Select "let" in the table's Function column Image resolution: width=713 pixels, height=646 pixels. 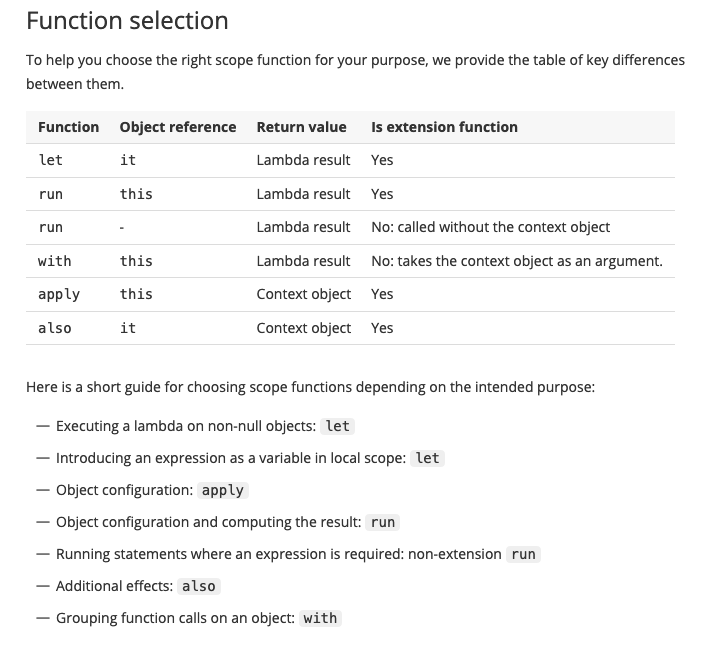point(50,160)
